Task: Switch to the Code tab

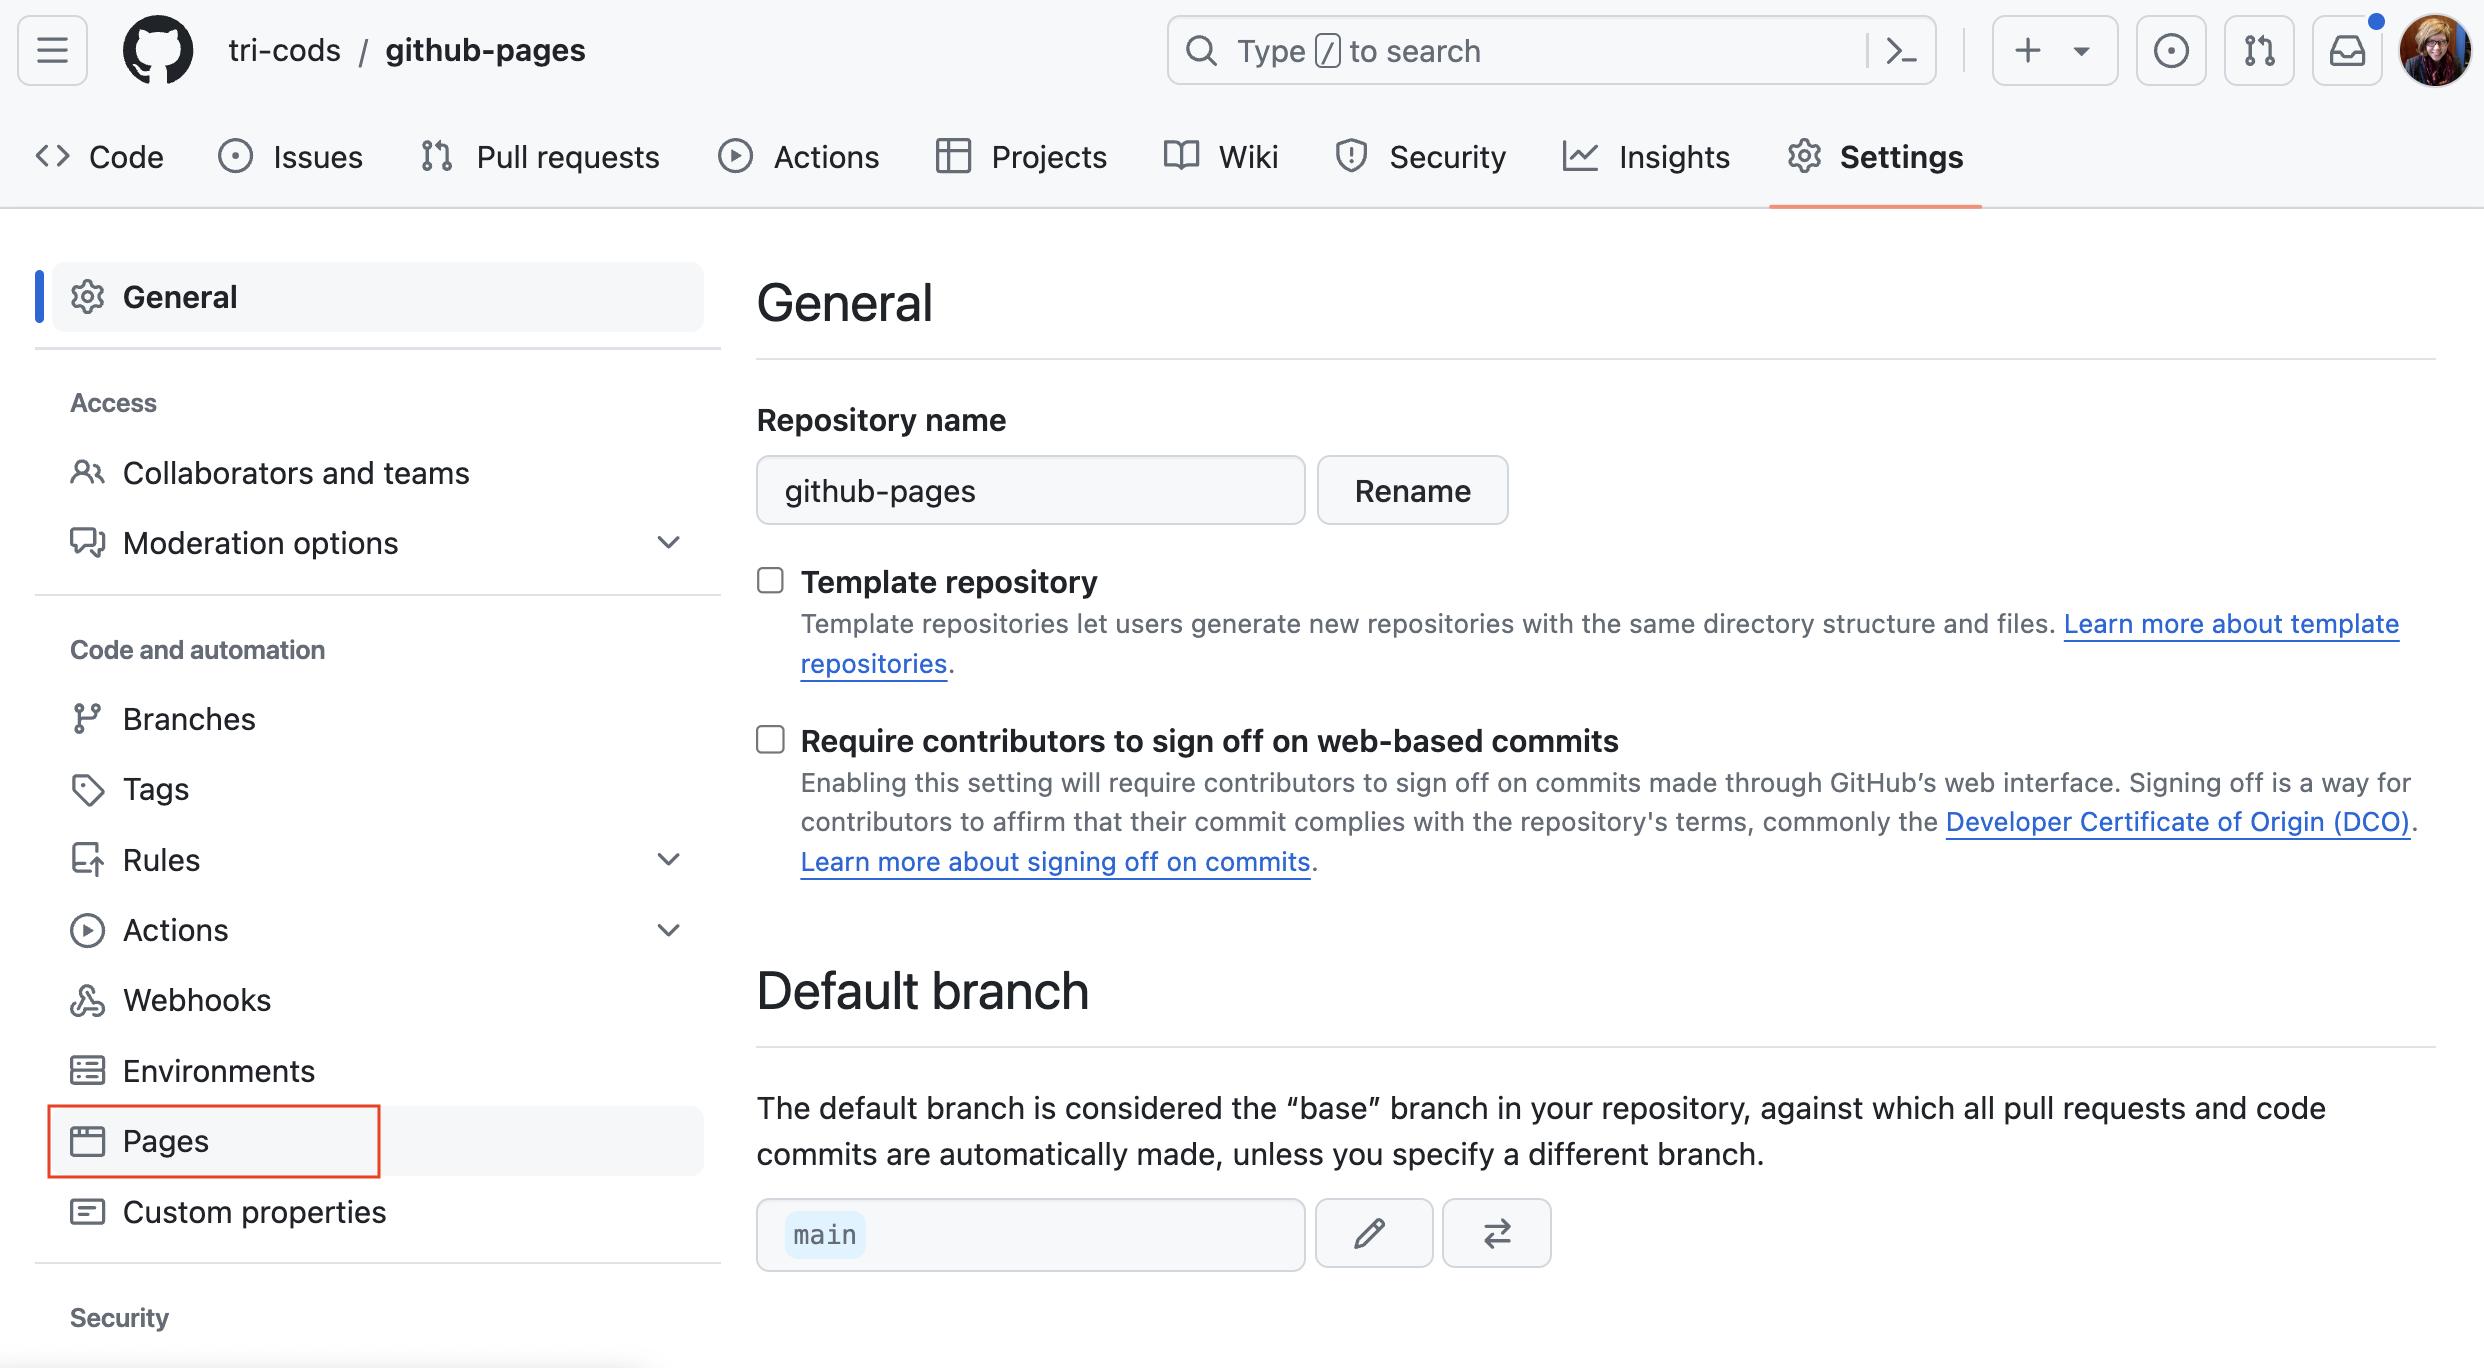Action: click(99, 157)
